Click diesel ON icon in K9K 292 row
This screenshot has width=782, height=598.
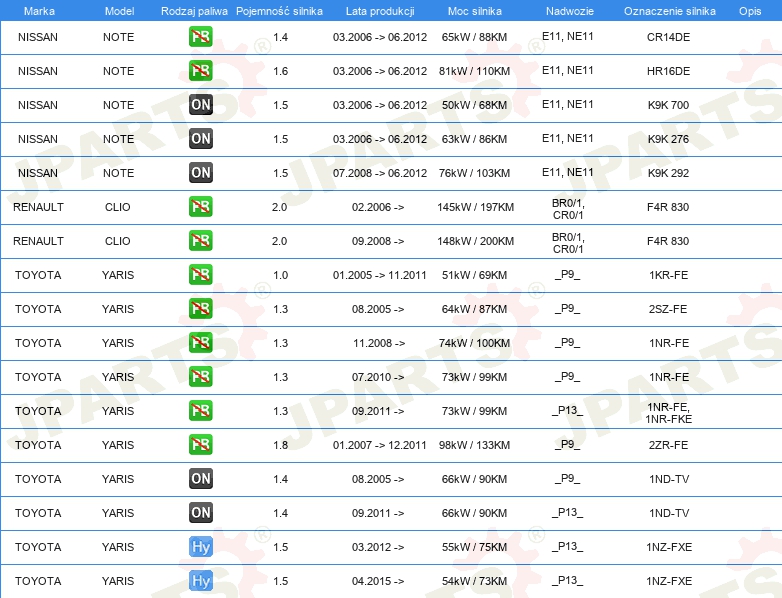(x=200, y=173)
